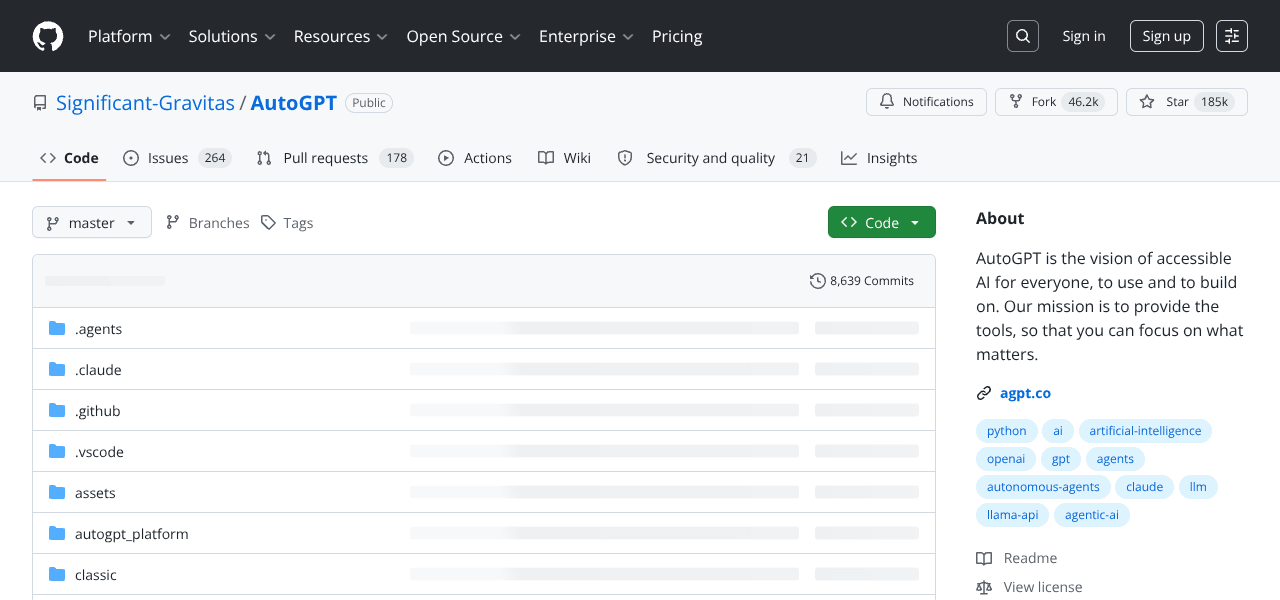Click the Sign up button
1280x600 pixels.
1166,36
